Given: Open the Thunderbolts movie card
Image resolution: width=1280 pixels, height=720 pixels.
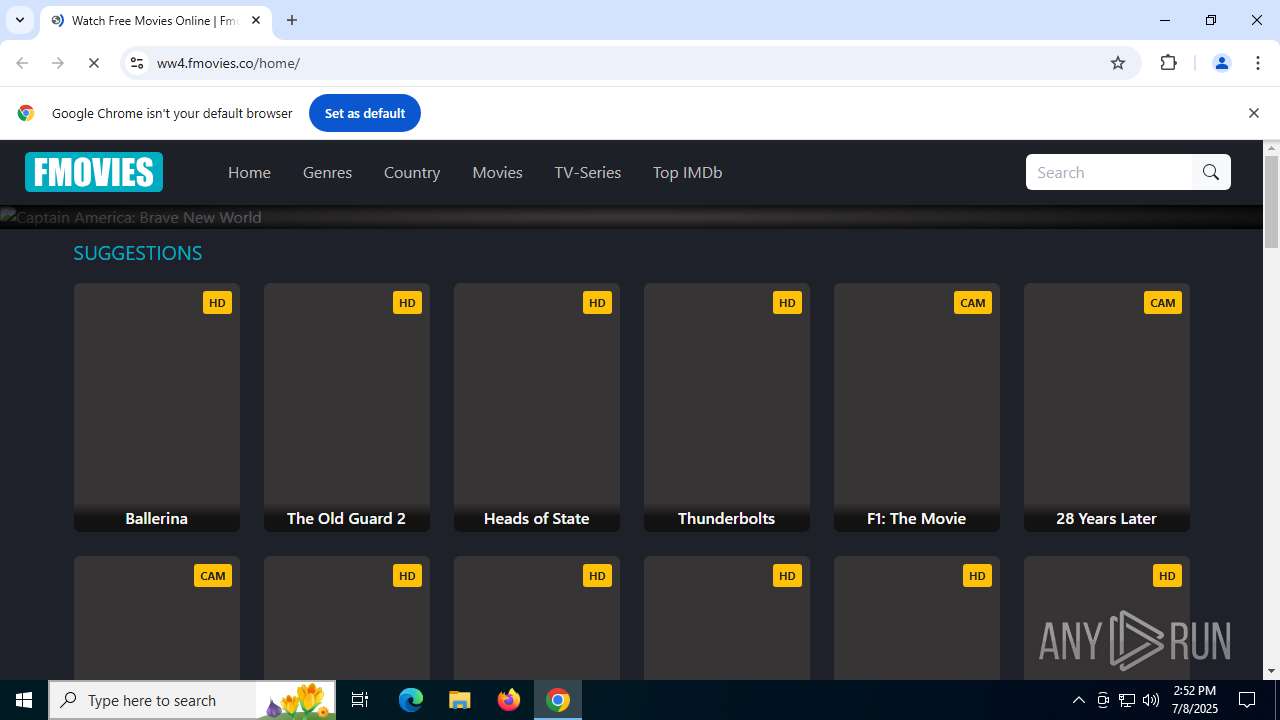Looking at the screenshot, I should point(727,407).
